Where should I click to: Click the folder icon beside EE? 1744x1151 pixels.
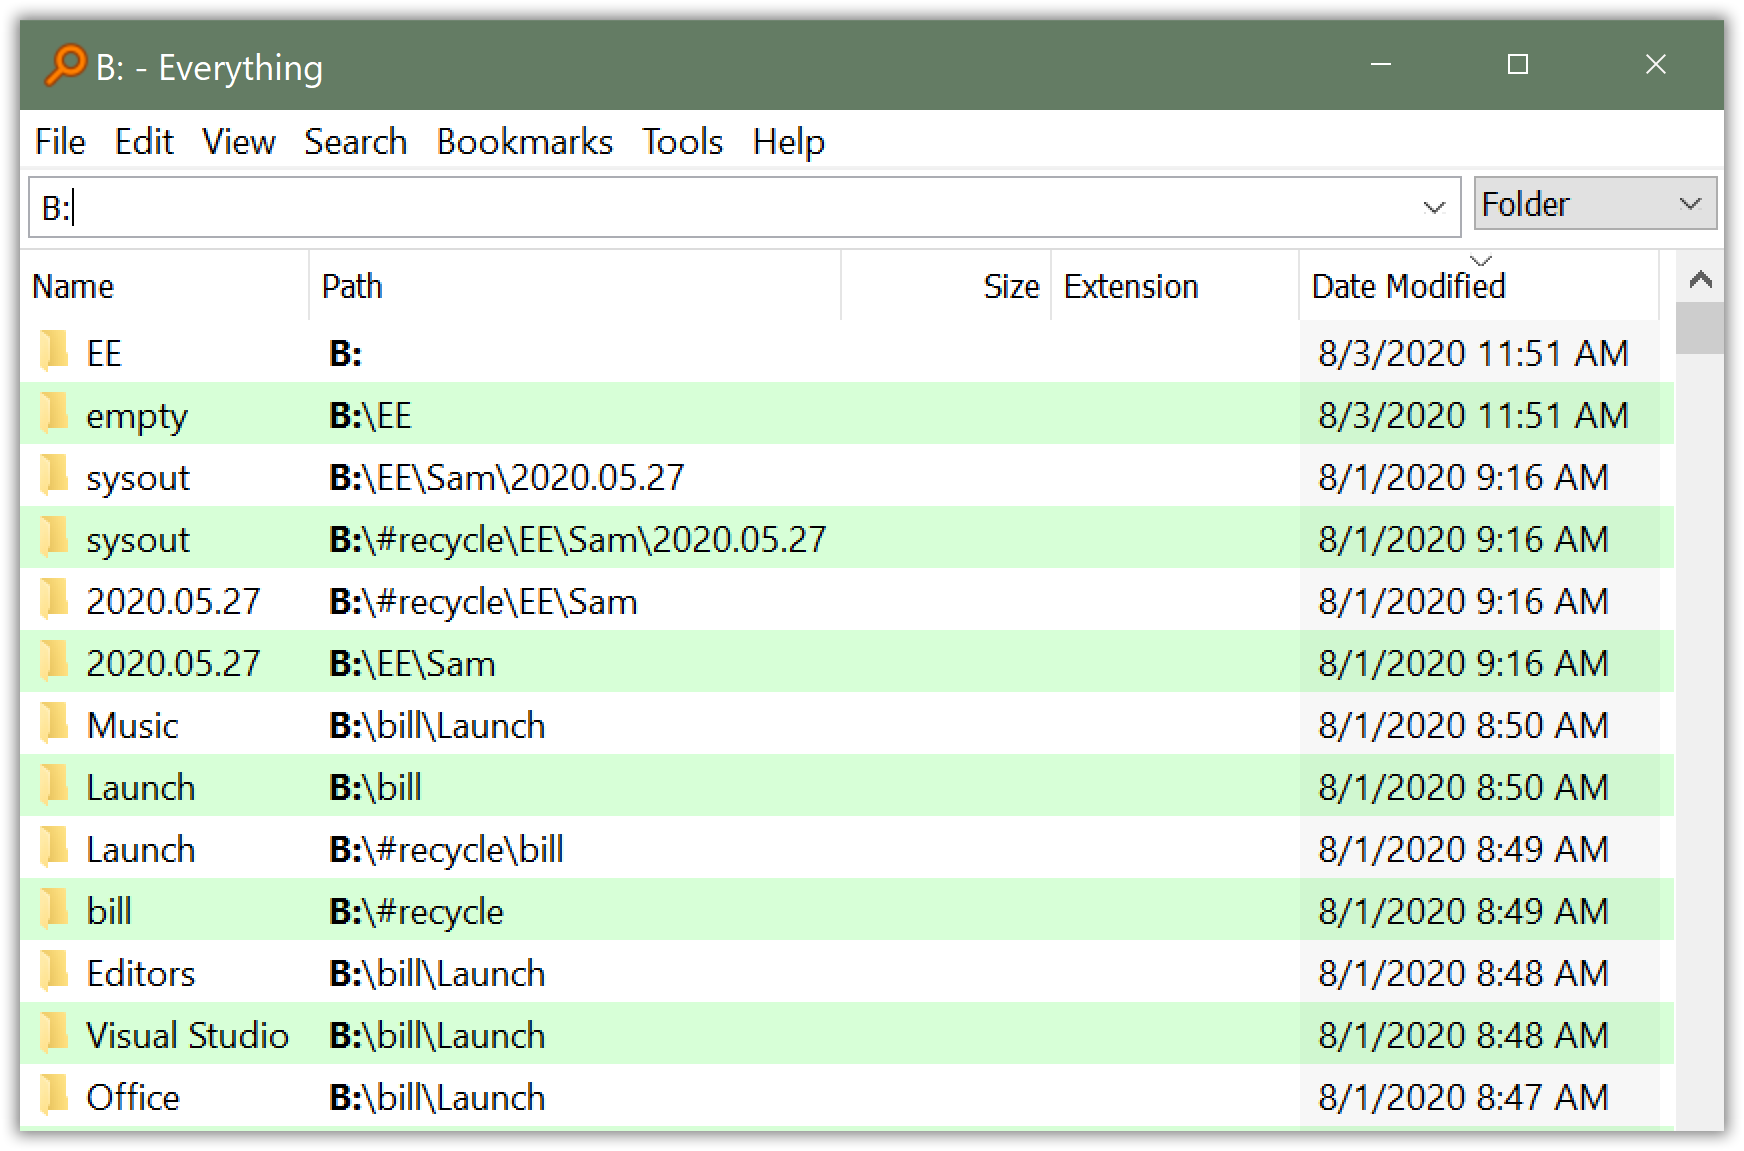coord(54,351)
